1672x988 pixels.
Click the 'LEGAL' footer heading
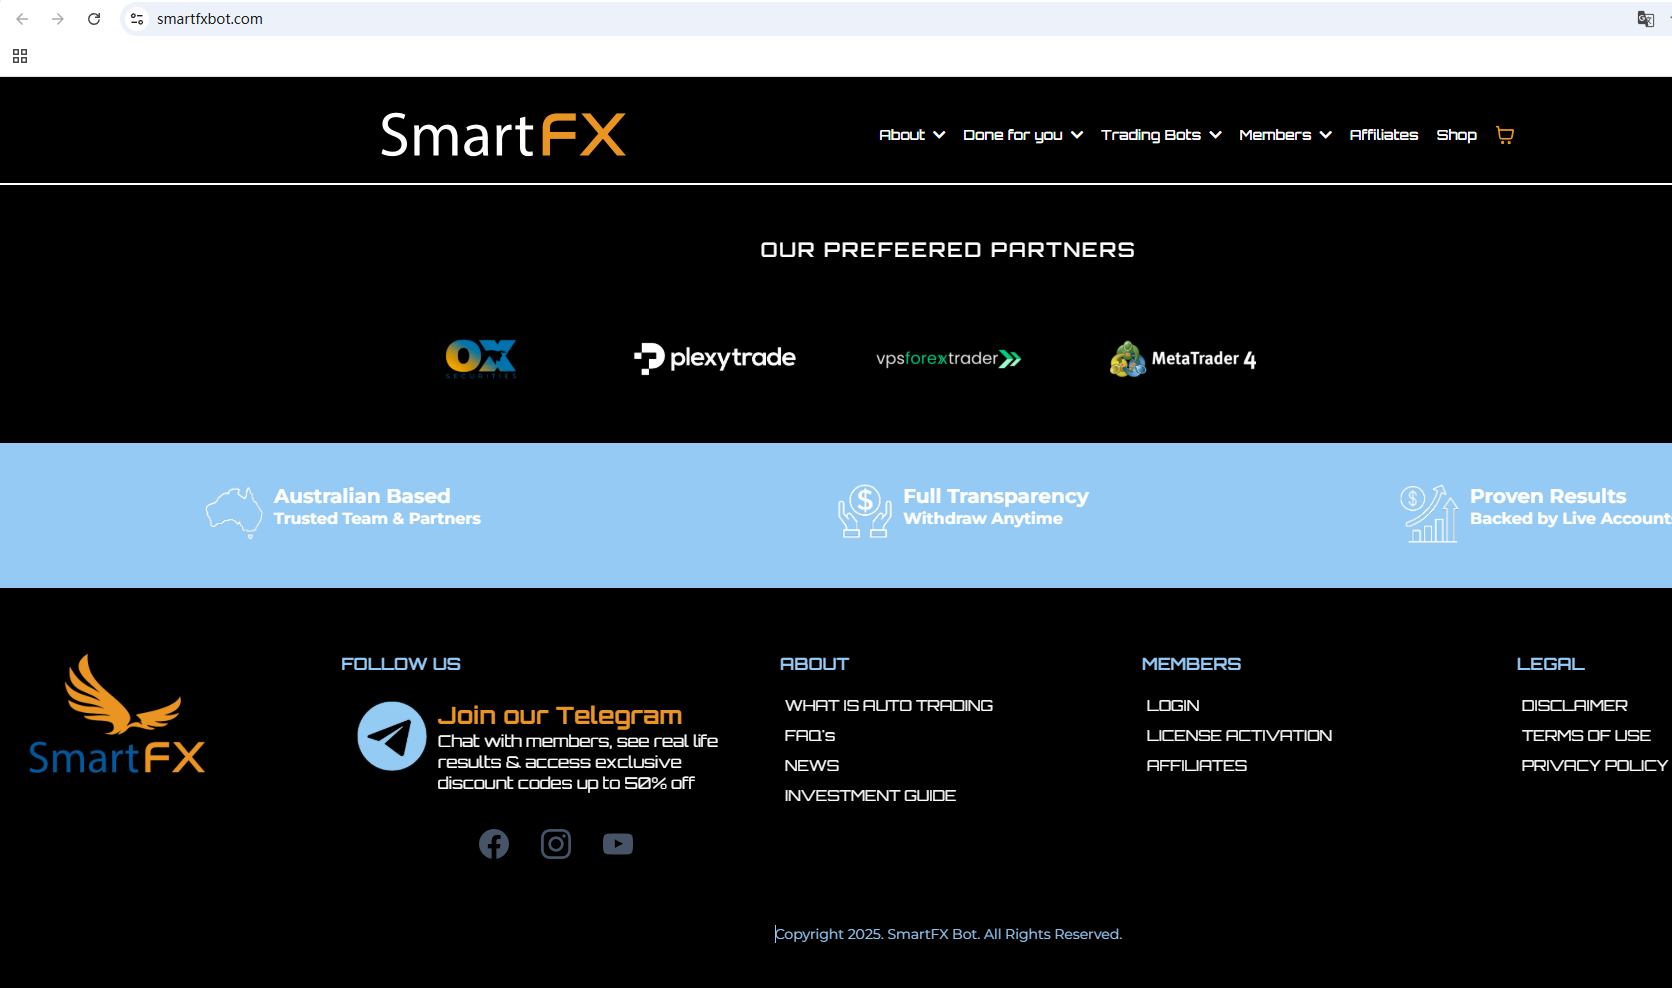coord(1550,664)
